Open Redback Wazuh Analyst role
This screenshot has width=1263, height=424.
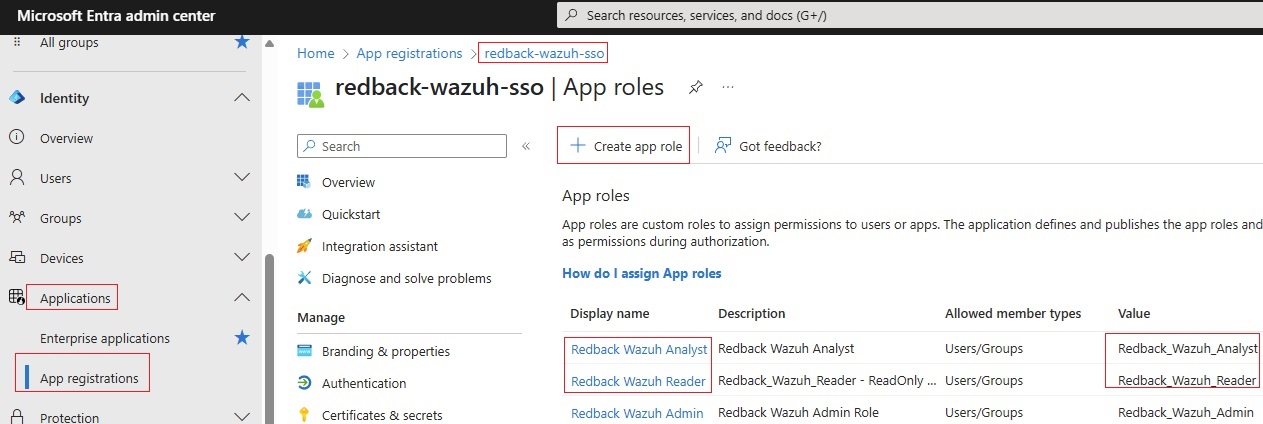[639, 349]
